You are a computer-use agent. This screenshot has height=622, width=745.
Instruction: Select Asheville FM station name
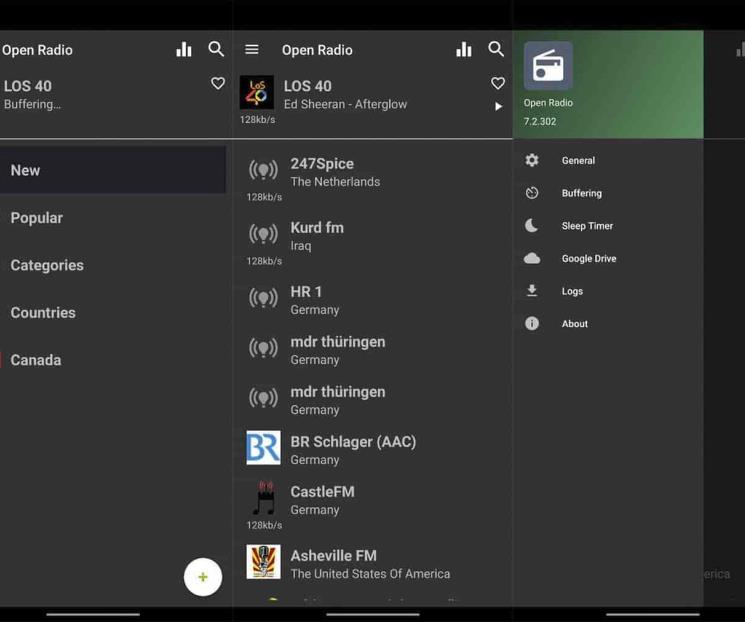tap(334, 556)
